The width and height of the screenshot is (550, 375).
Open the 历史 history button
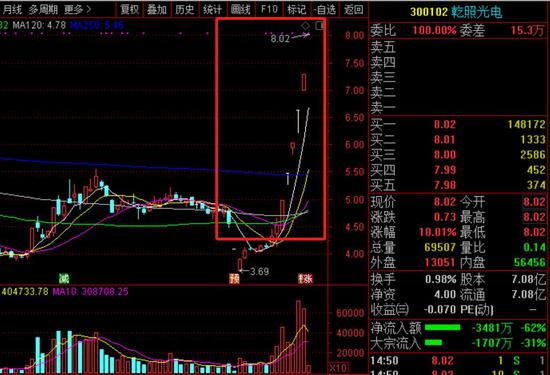click(185, 9)
